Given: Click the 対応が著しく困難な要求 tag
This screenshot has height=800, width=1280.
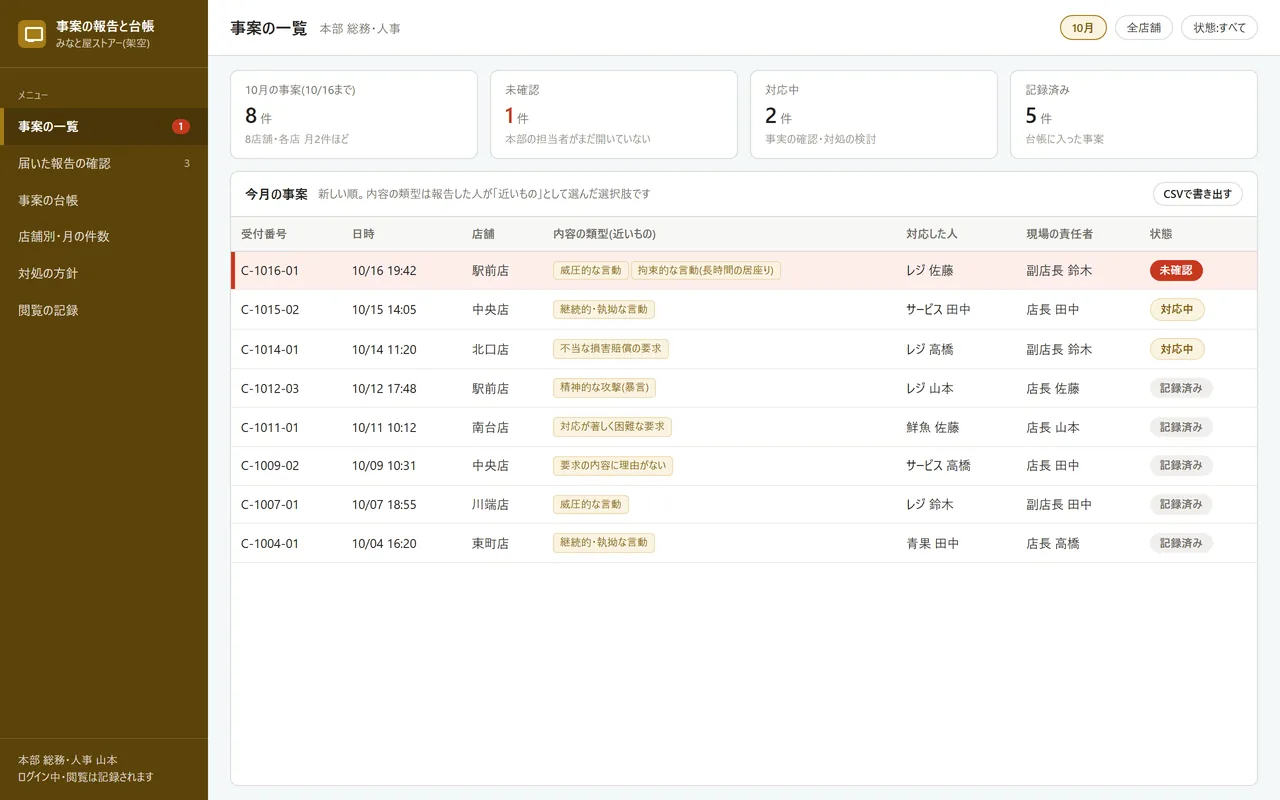Looking at the screenshot, I should 612,427.
